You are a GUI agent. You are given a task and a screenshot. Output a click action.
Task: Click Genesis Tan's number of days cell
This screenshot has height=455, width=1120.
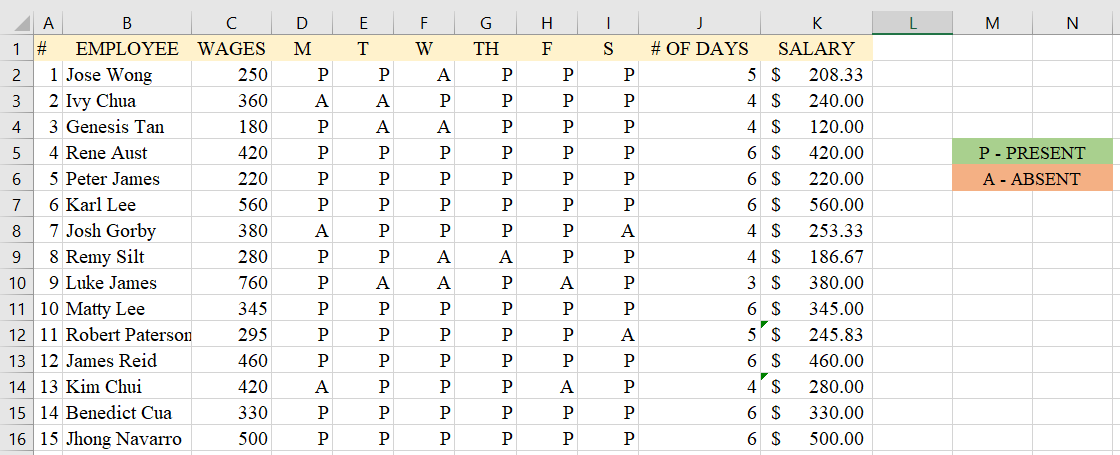(x=699, y=127)
